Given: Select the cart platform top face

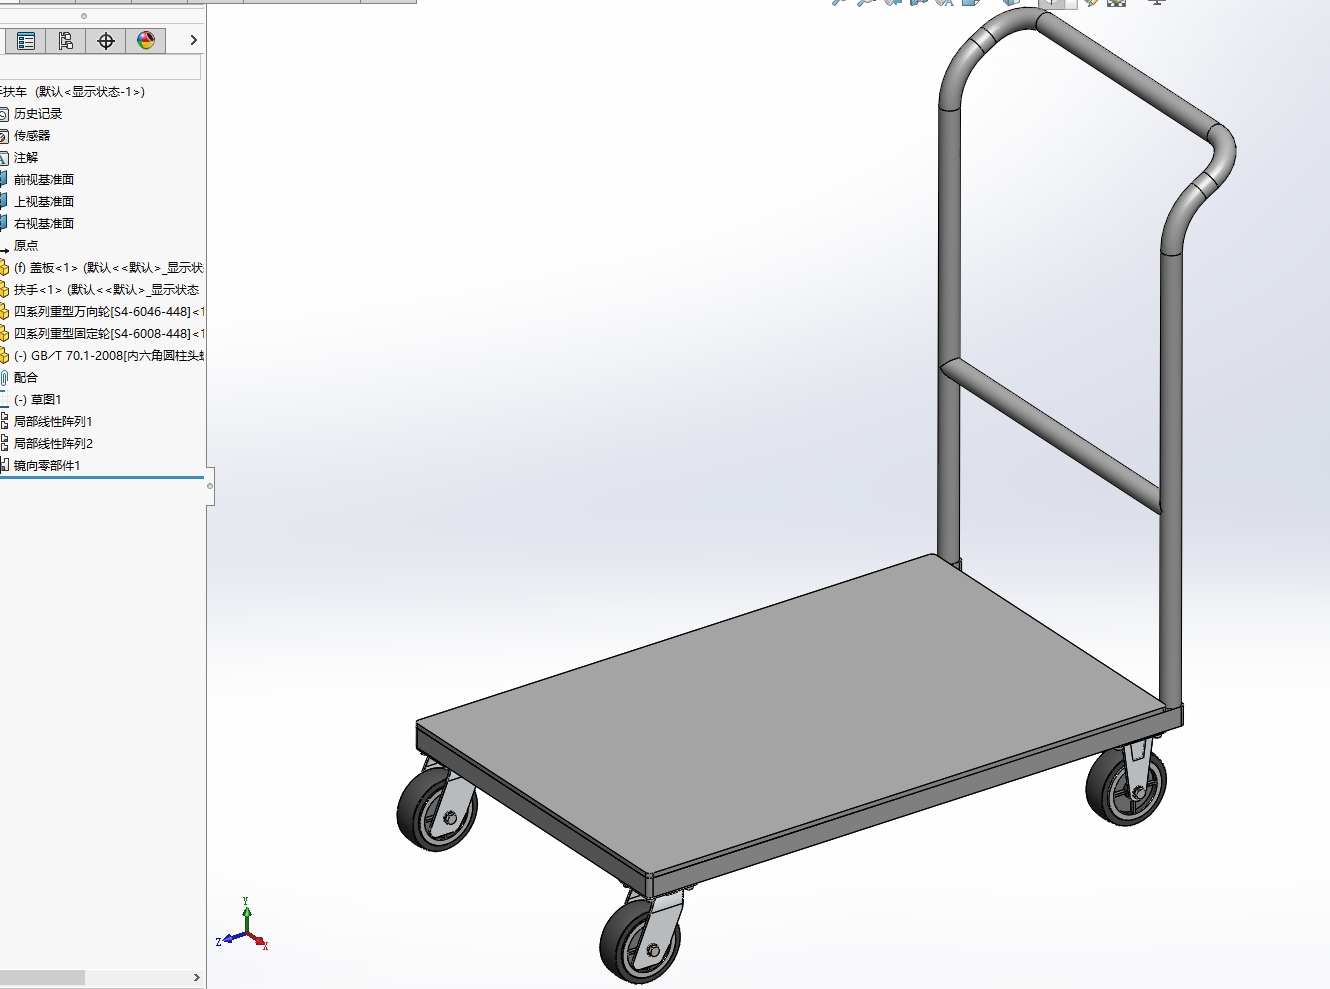Looking at the screenshot, I should pos(790,715).
